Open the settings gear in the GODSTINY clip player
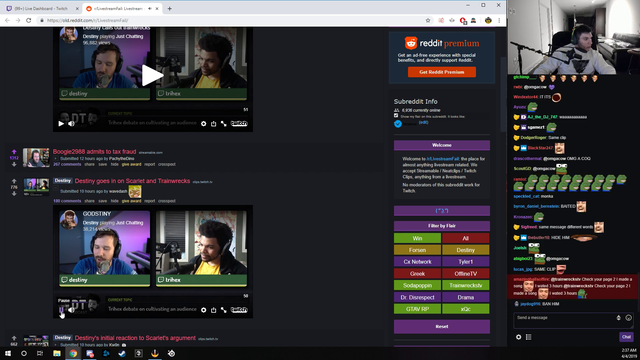640x360 pixels. 203,310
